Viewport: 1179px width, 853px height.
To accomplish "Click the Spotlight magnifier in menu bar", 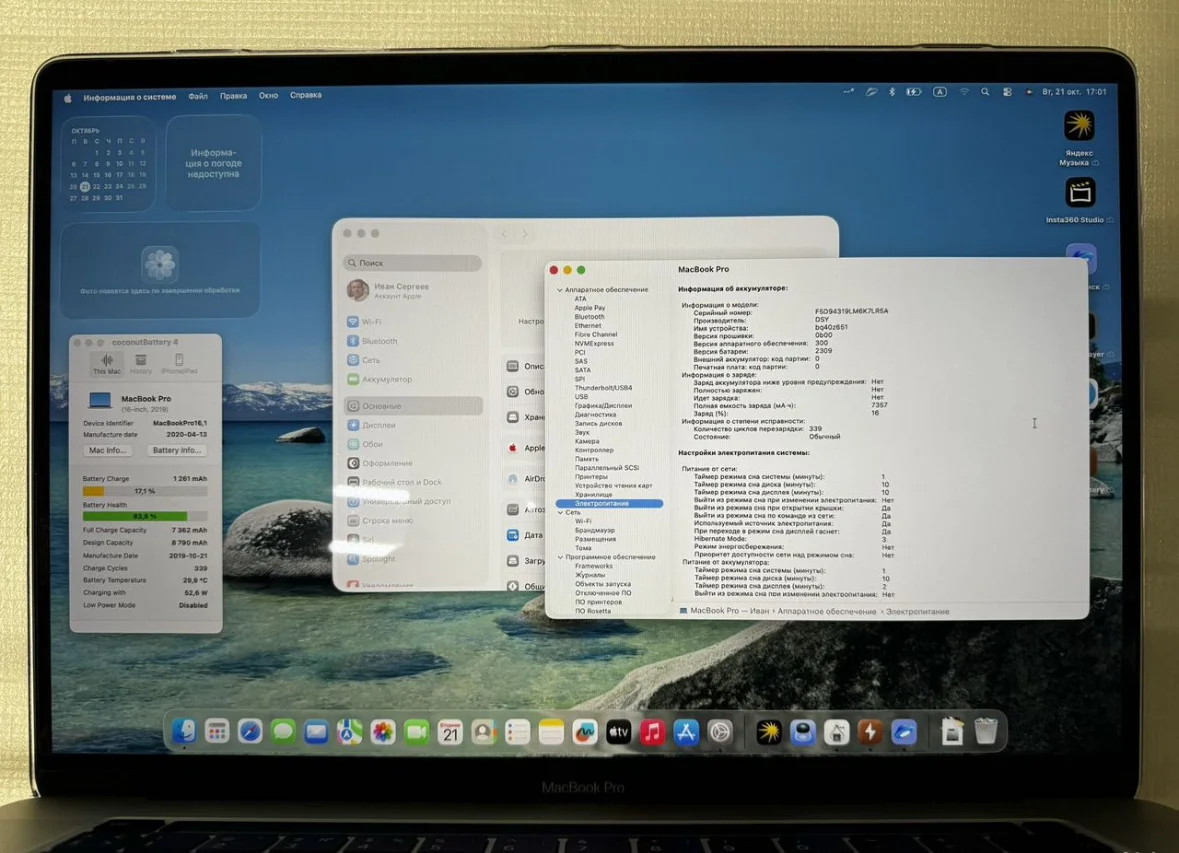I will [985, 92].
